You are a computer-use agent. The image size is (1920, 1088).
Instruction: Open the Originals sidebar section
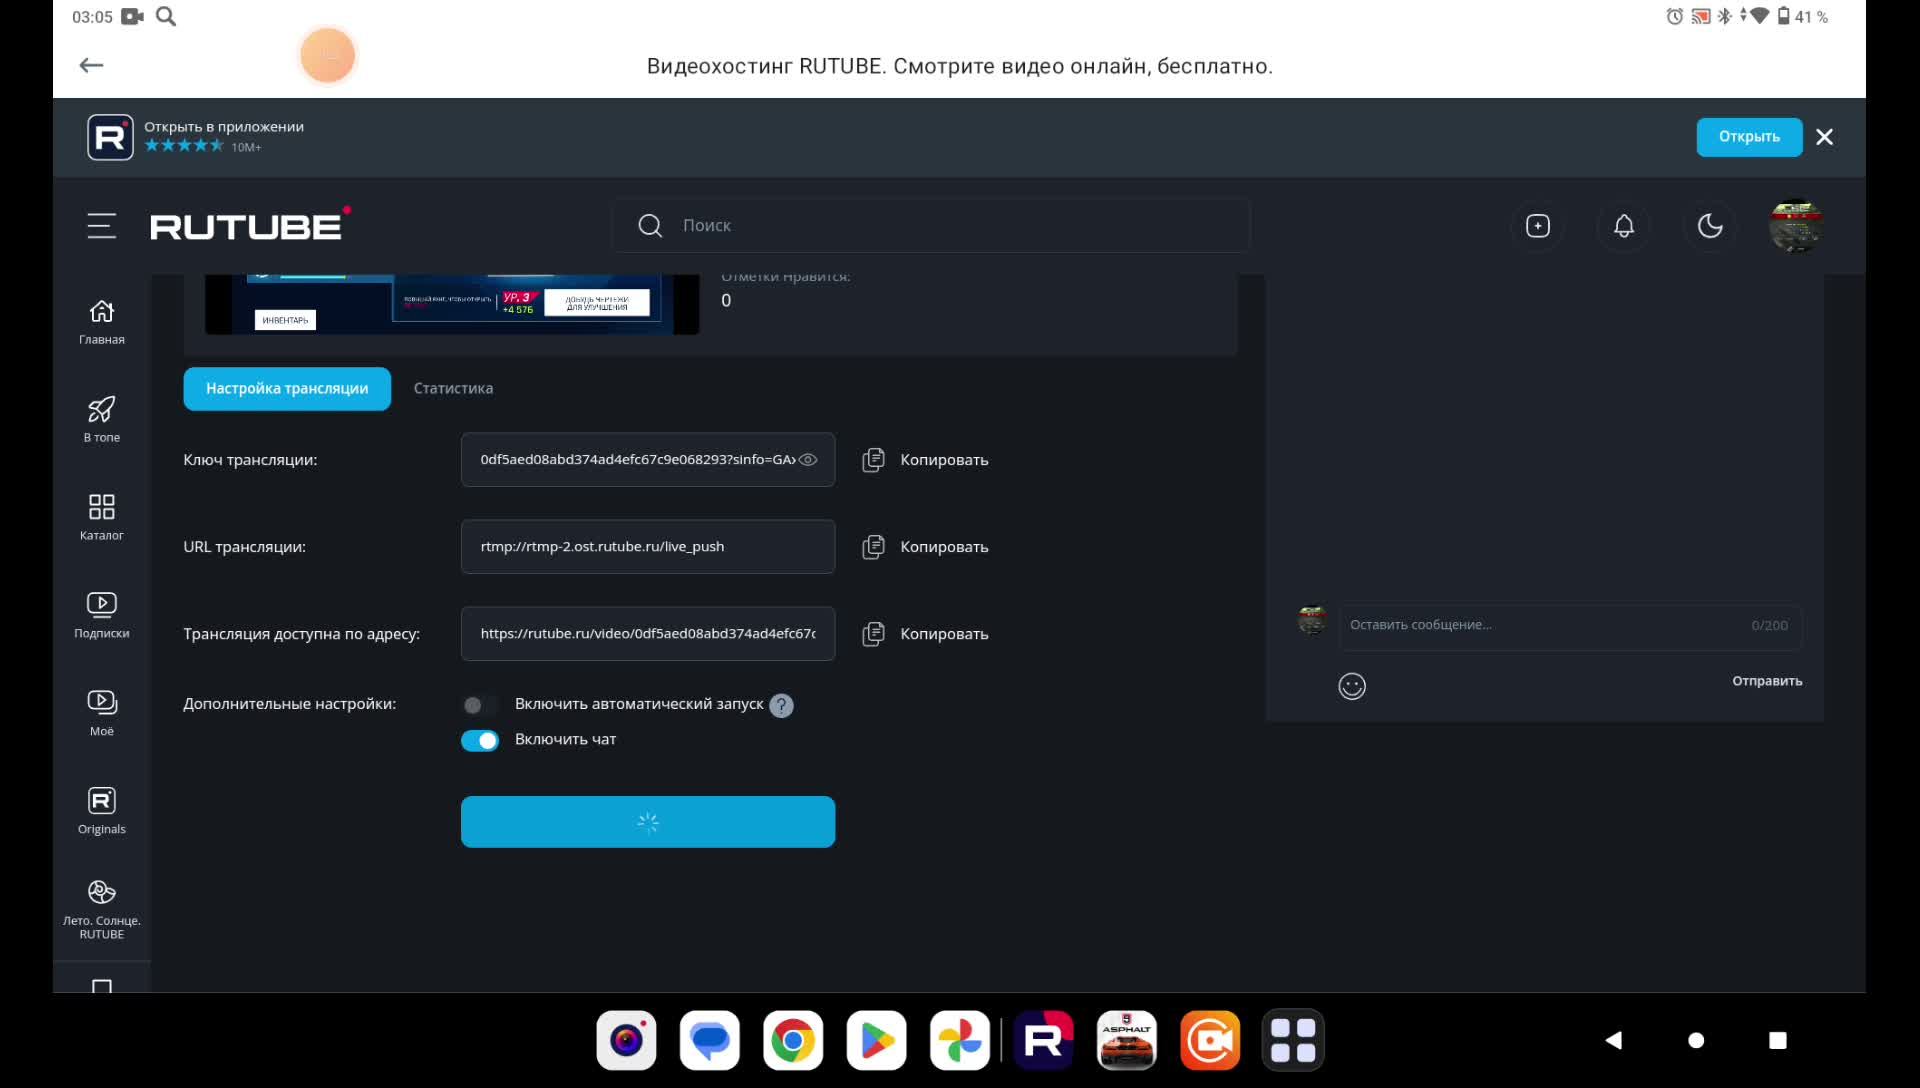pyautogui.click(x=101, y=809)
